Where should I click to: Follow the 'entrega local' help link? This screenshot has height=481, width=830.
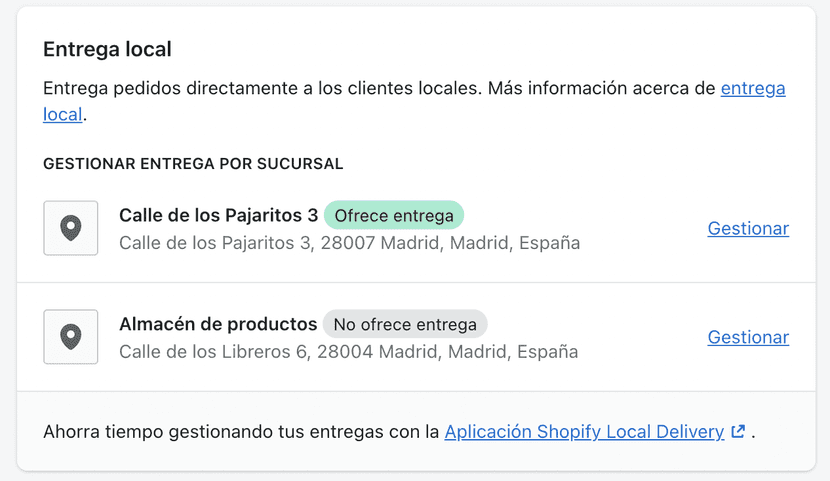point(752,88)
